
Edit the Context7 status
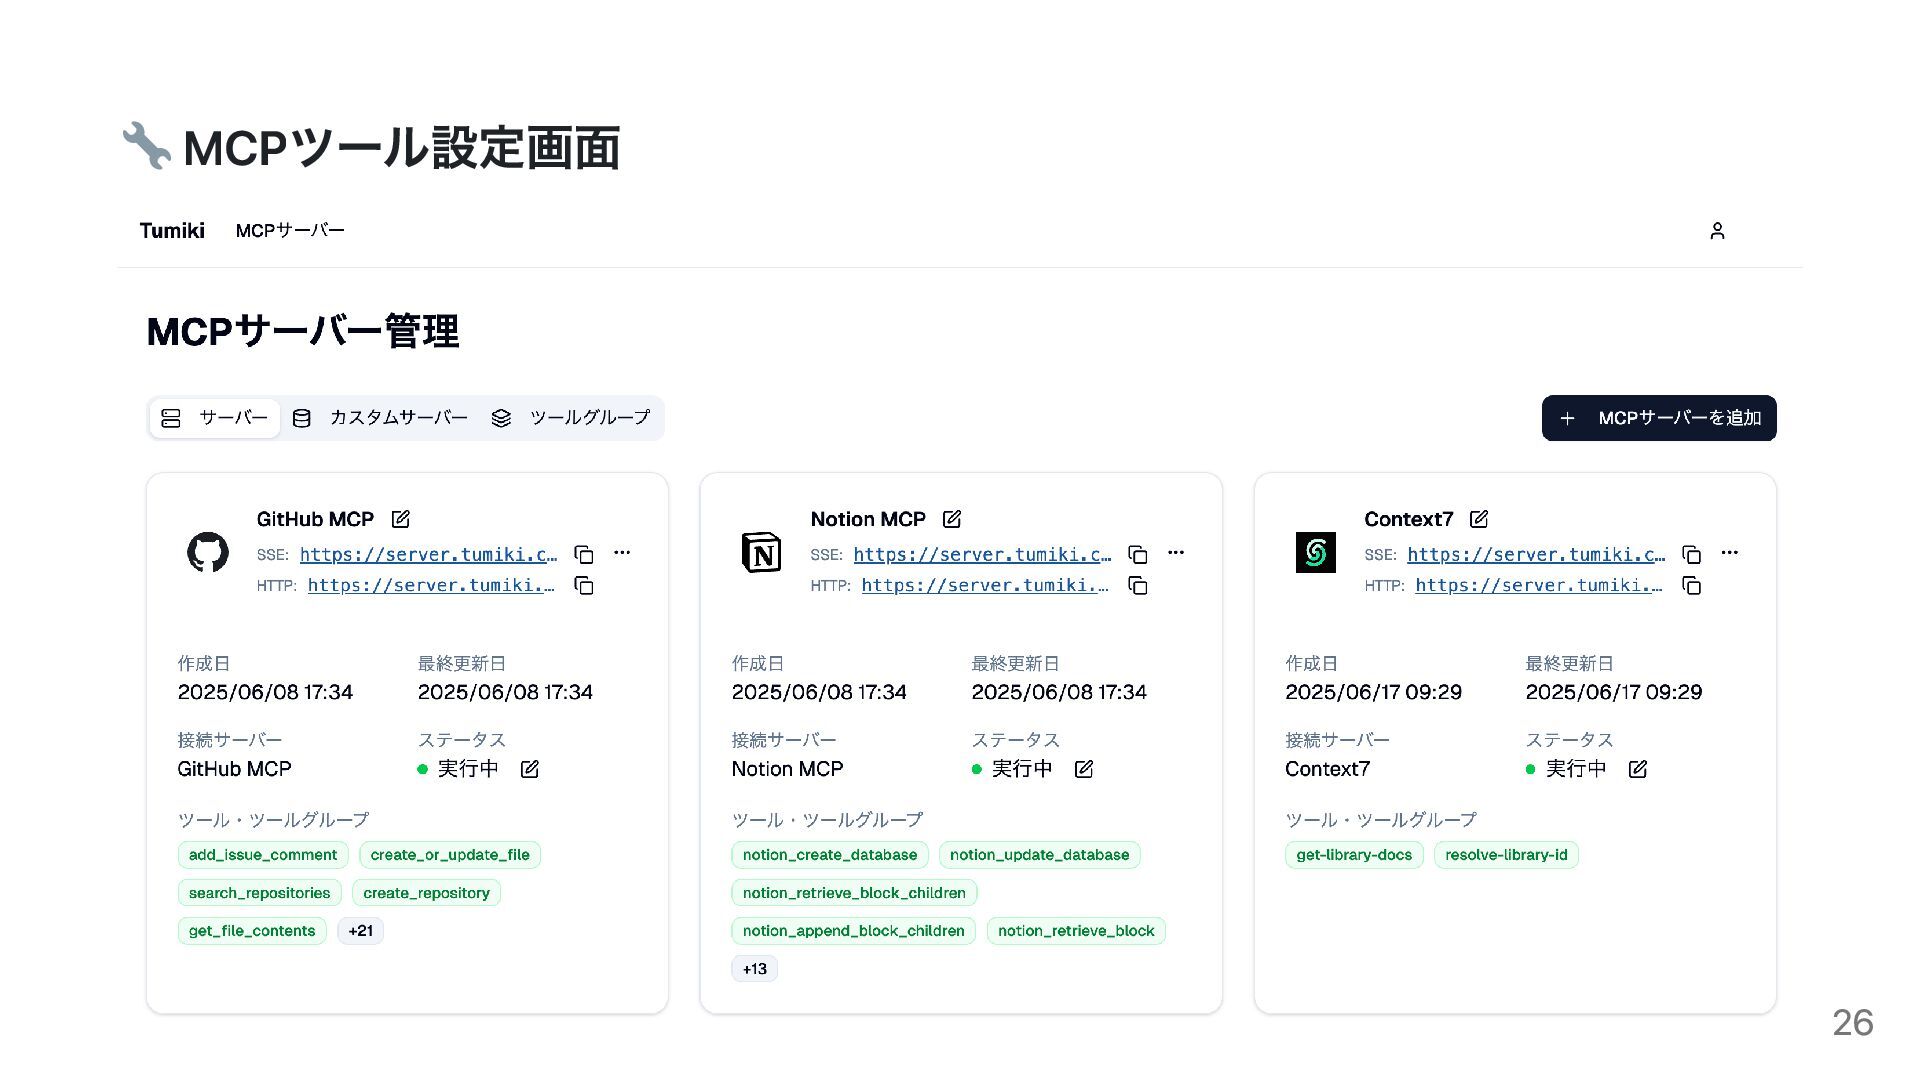click(1638, 769)
